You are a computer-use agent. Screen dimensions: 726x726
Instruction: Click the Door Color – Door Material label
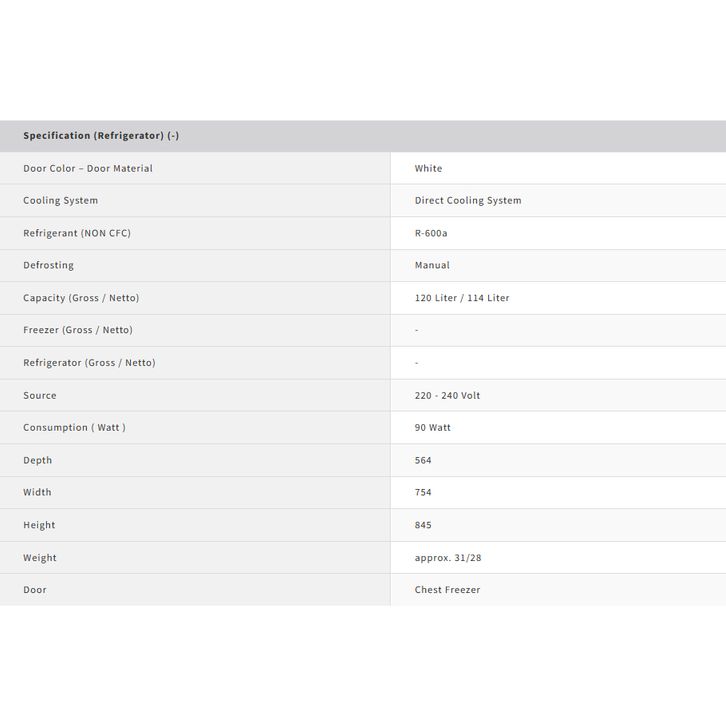(x=88, y=169)
